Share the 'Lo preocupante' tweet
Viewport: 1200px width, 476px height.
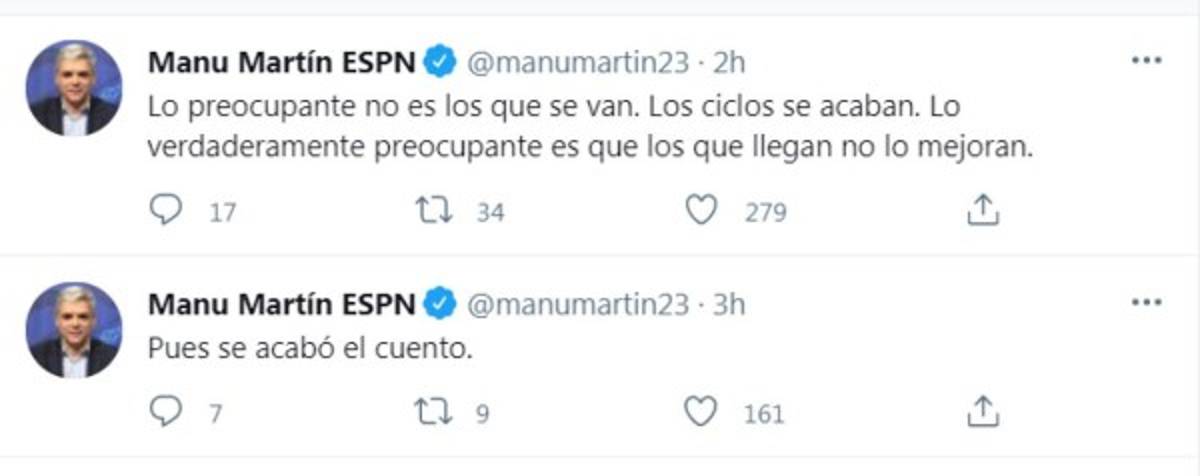coord(982,210)
